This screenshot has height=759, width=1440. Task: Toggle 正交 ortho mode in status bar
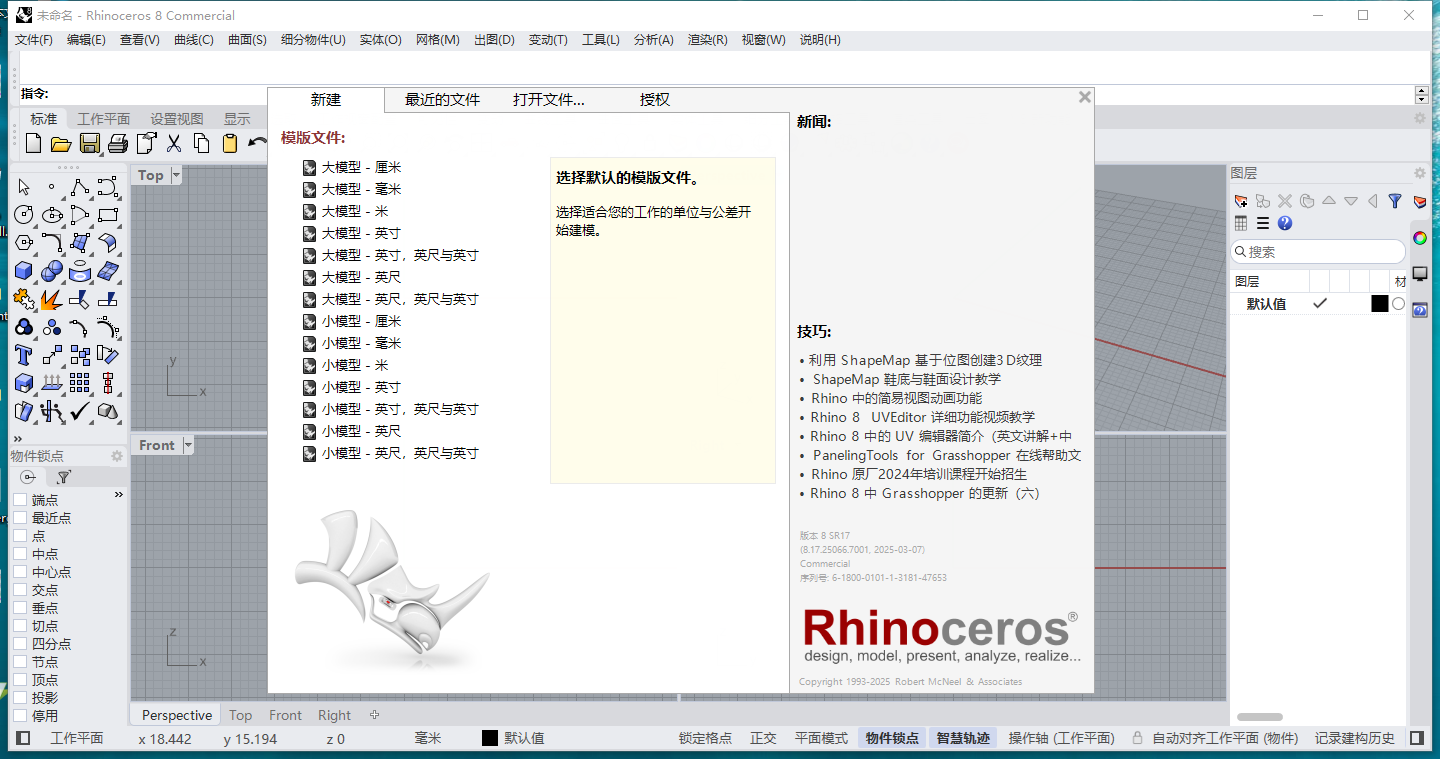pos(763,738)
